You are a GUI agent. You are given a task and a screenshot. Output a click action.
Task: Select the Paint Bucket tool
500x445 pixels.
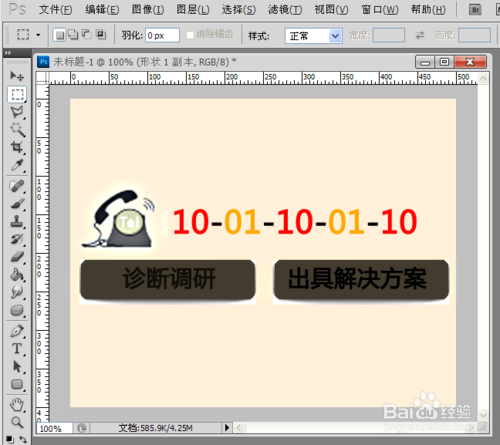17,275
